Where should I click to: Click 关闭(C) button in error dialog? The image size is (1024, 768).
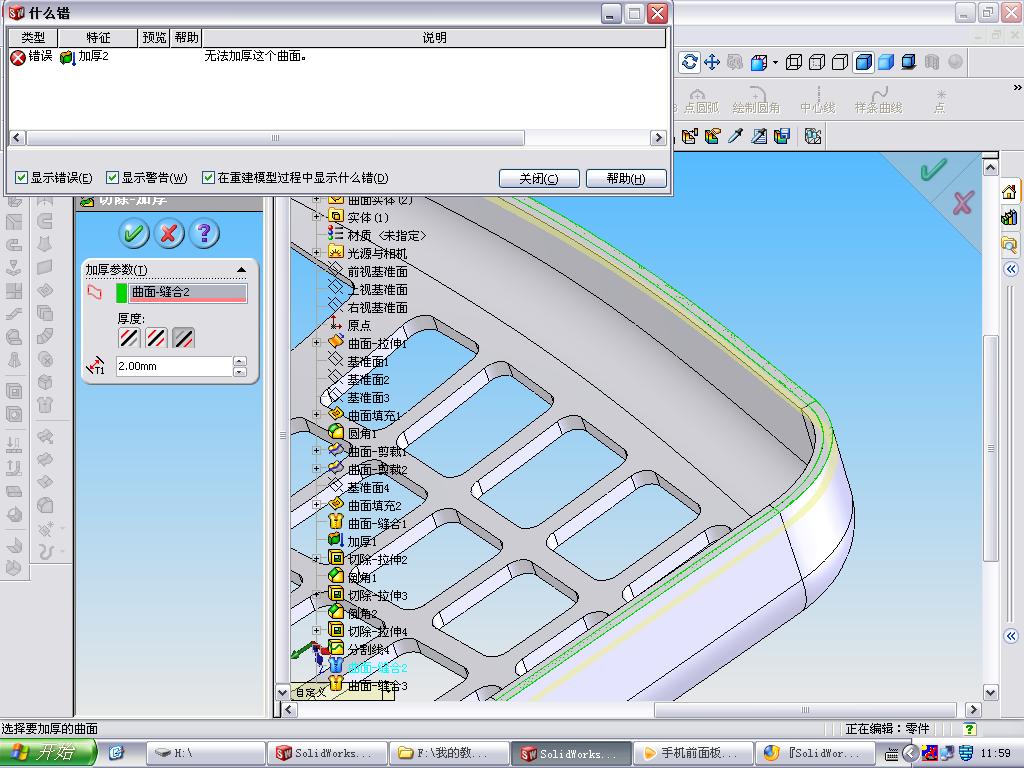(x=539, y=178)
